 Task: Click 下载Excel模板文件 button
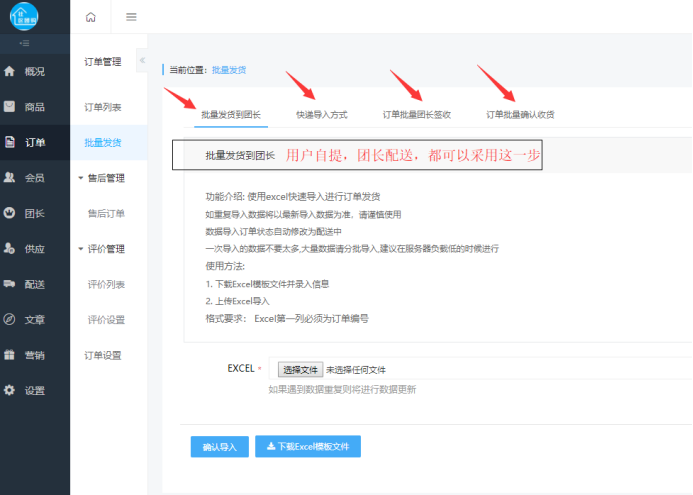308,447
